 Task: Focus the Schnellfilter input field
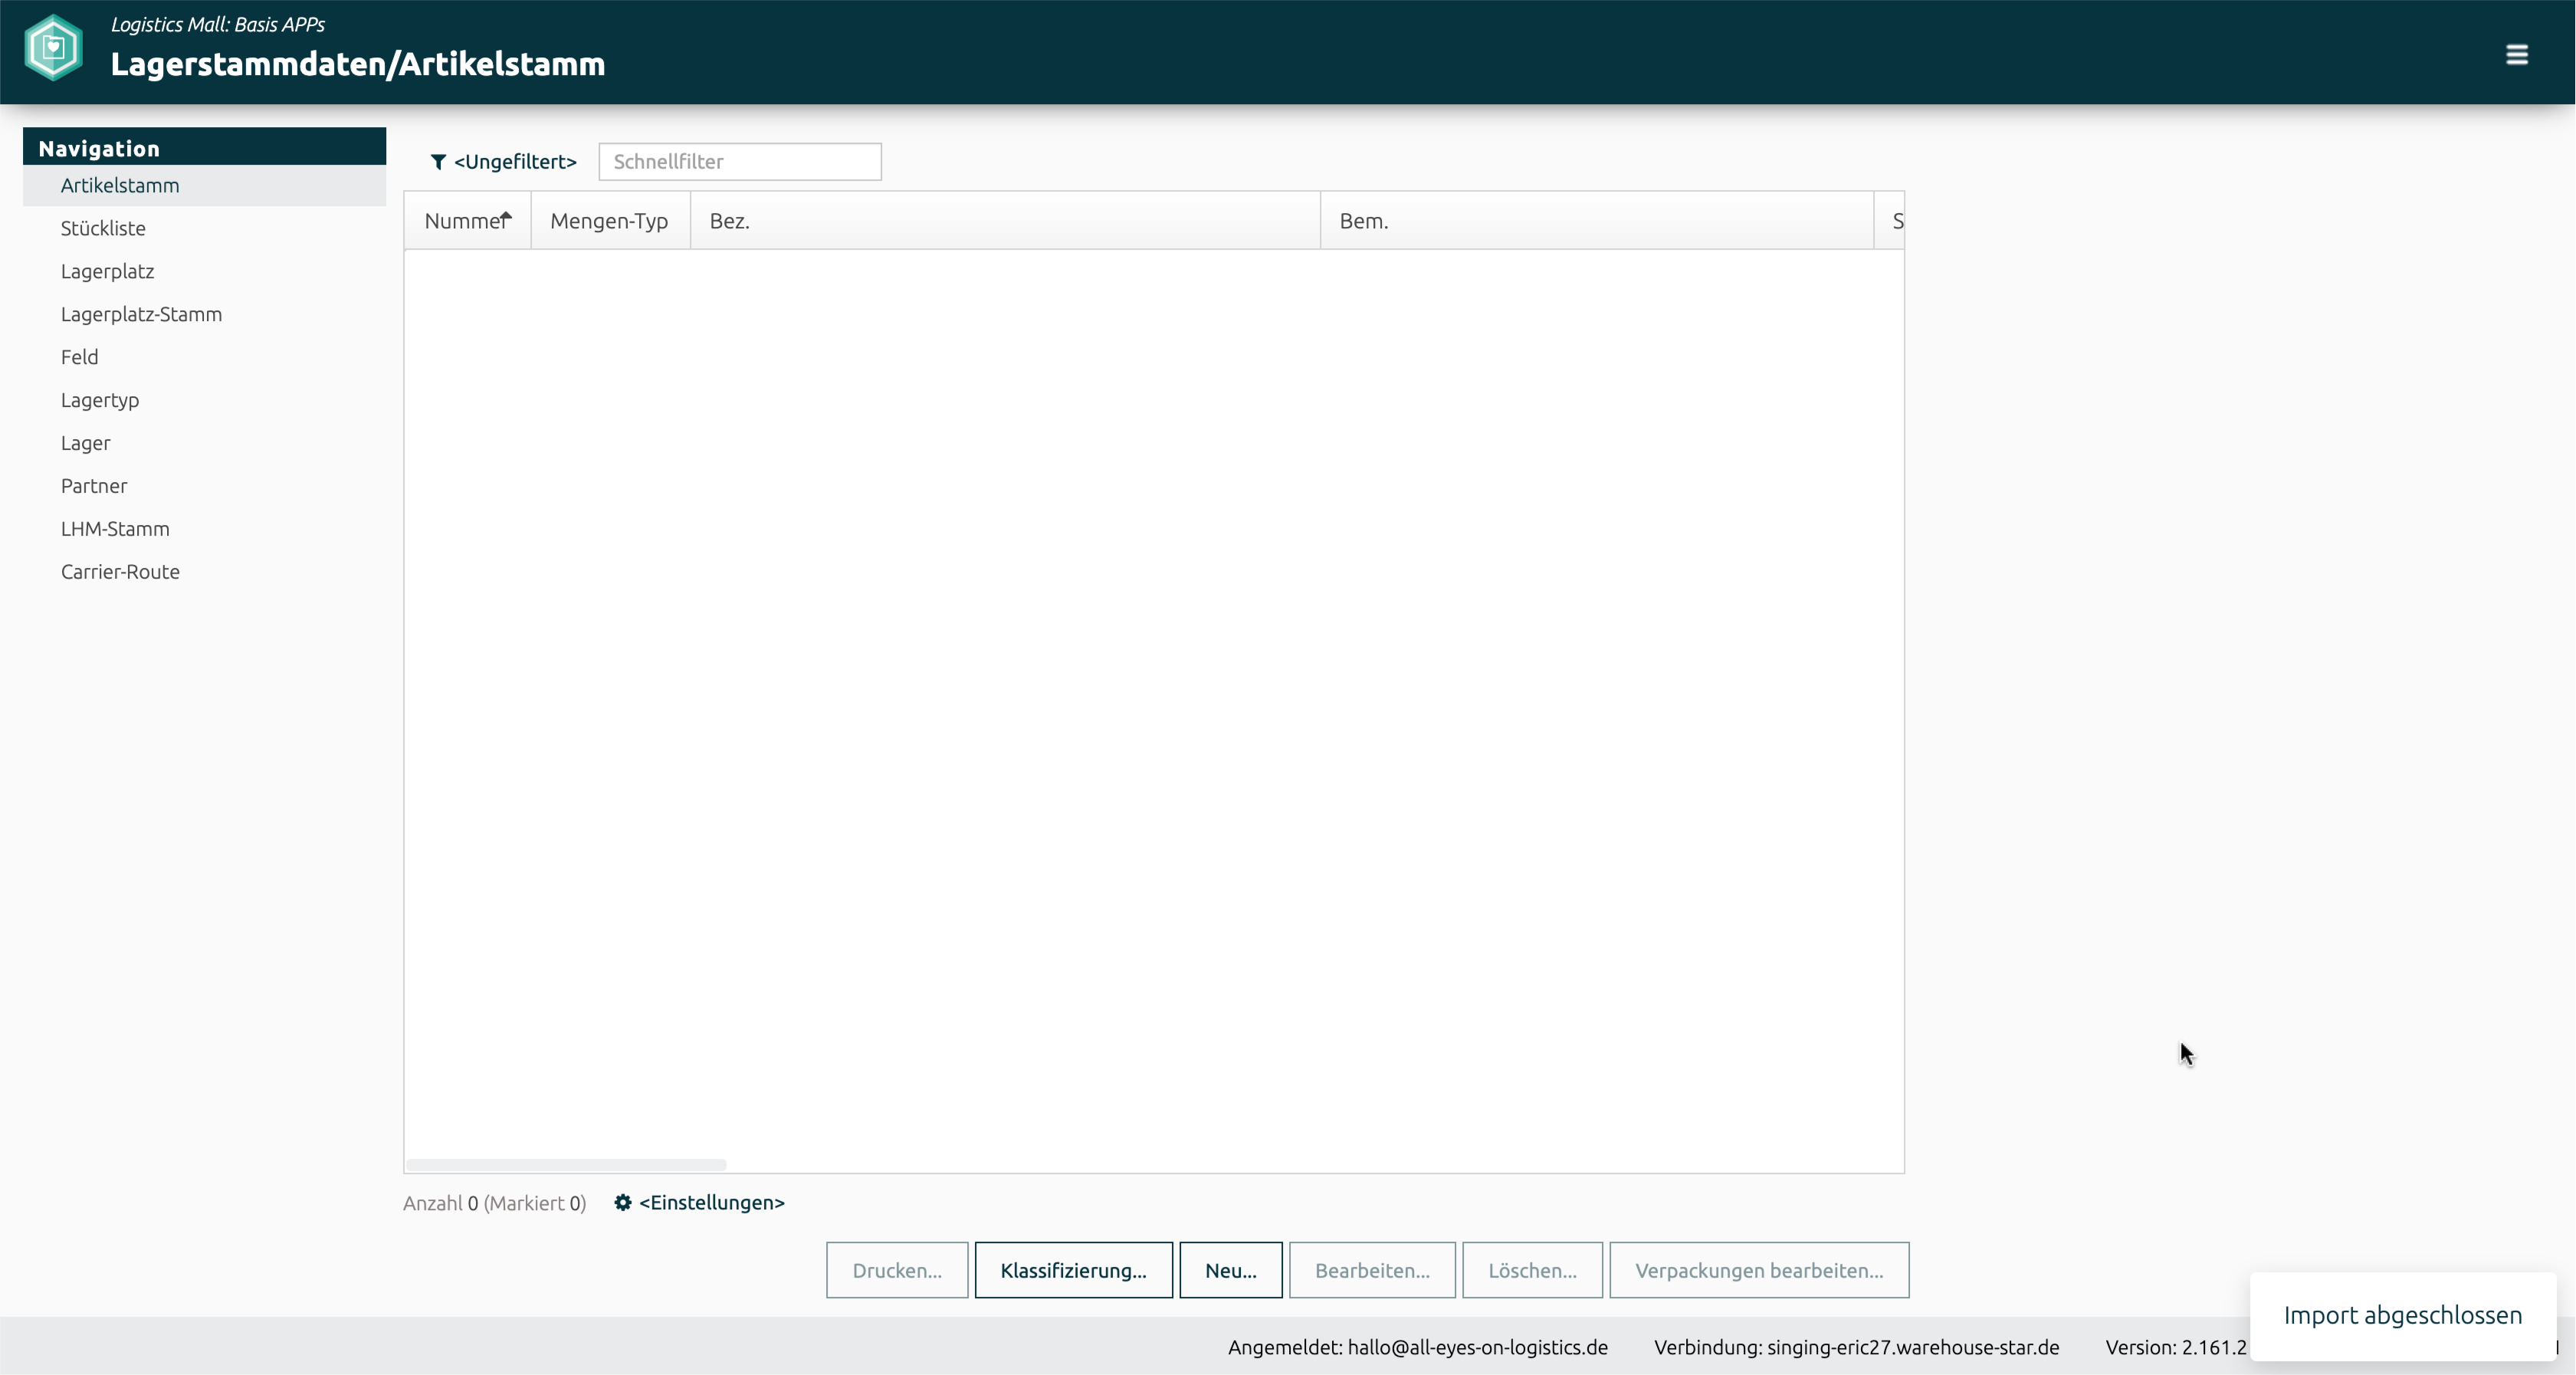[x=739, y=162]
